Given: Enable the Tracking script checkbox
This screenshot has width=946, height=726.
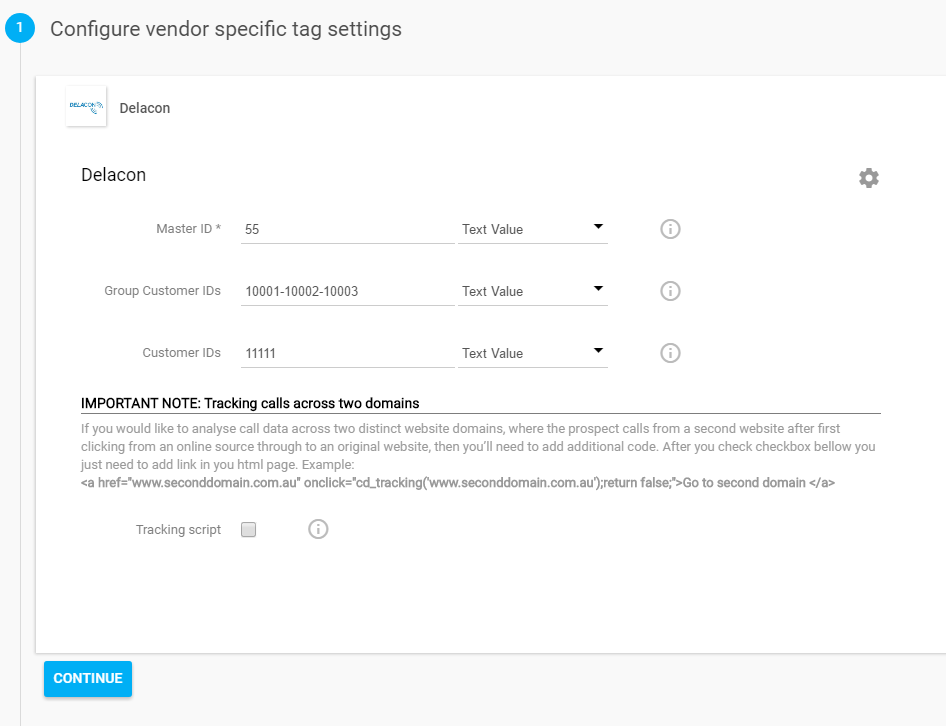Looking at the screenshot, I should [x=249, y=530].
